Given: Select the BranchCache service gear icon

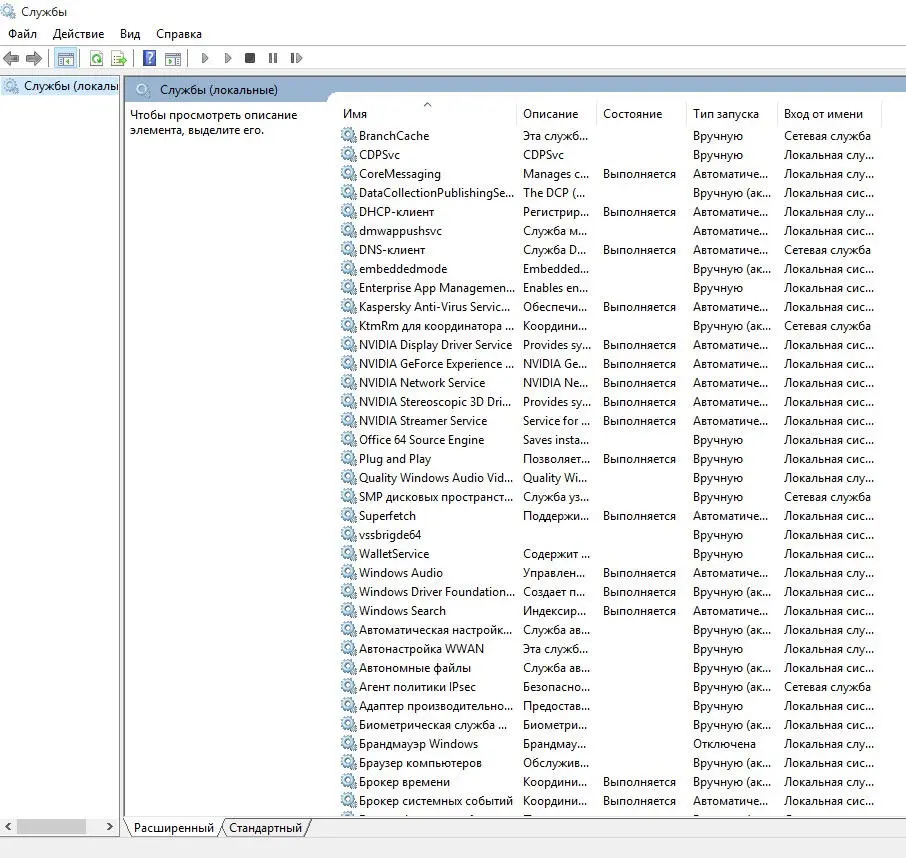Looking at the screenshot, I should click(x=348, y=135).
